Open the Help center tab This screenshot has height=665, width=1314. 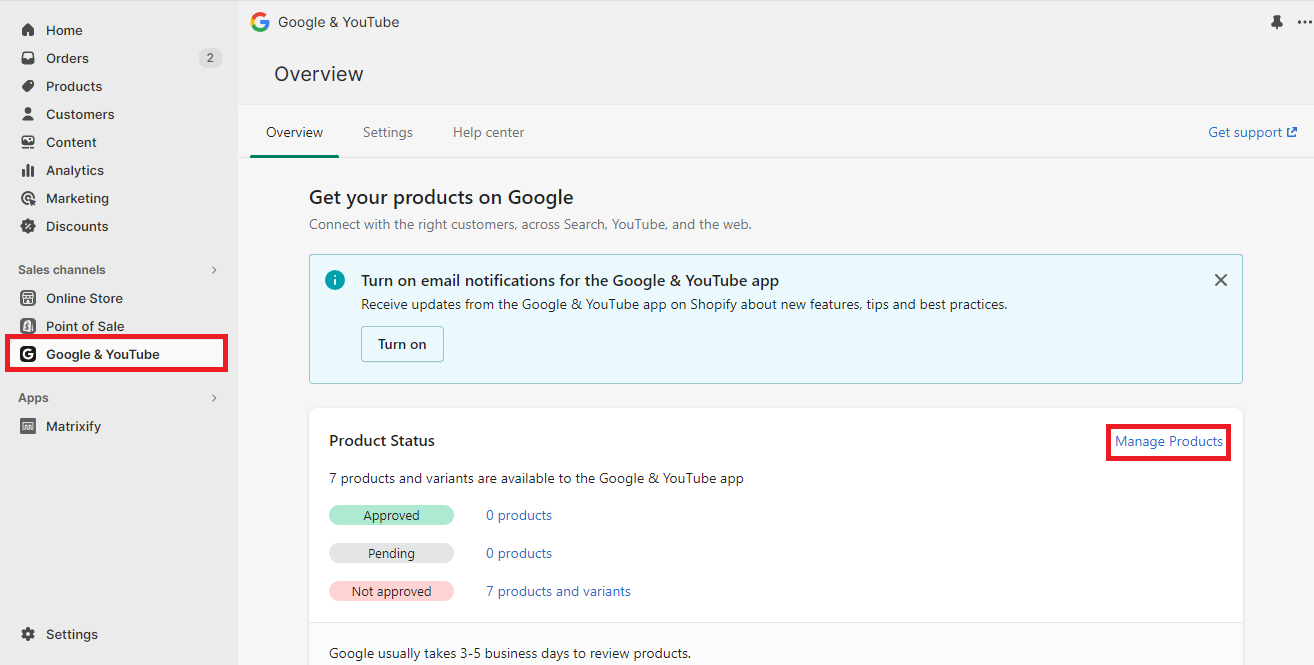coord(488,132)
